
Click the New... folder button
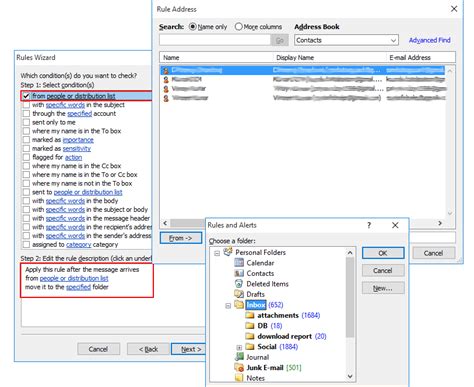pos(383,288)
